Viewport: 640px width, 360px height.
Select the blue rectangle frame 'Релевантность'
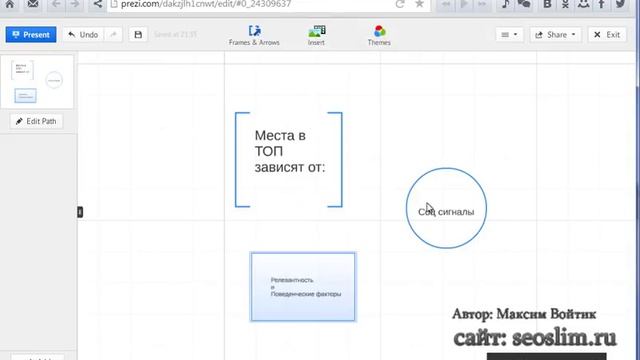[303, 287]
